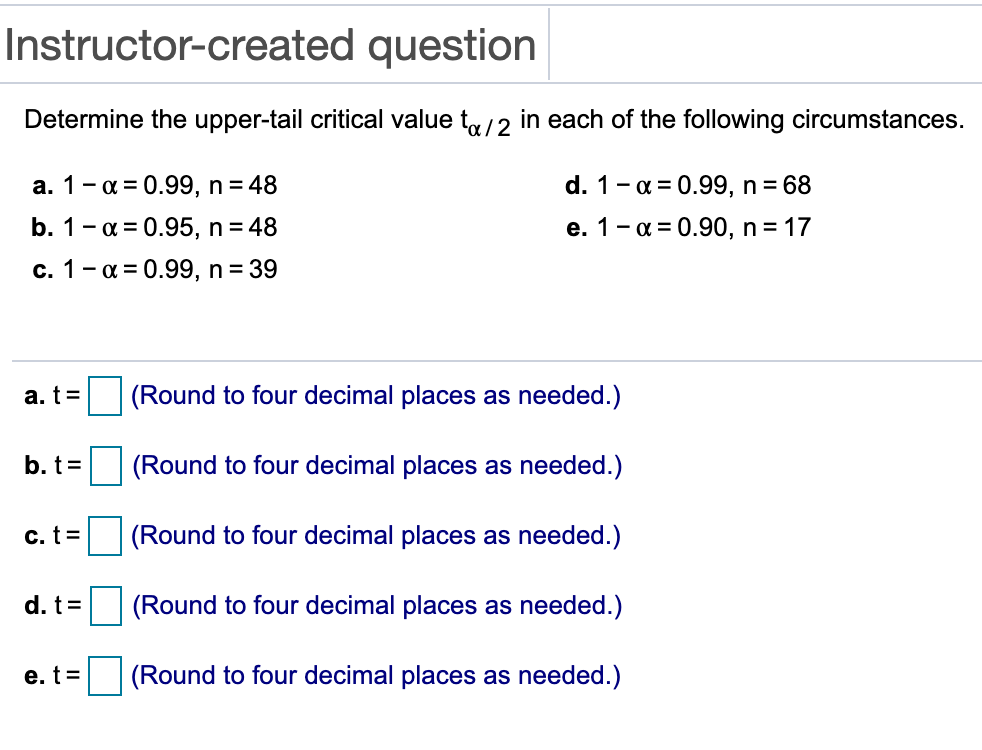The height and width of the screenshot is (750, 982).
Task: Click the 'a. t =' label
Action: (x=53, y=396)
